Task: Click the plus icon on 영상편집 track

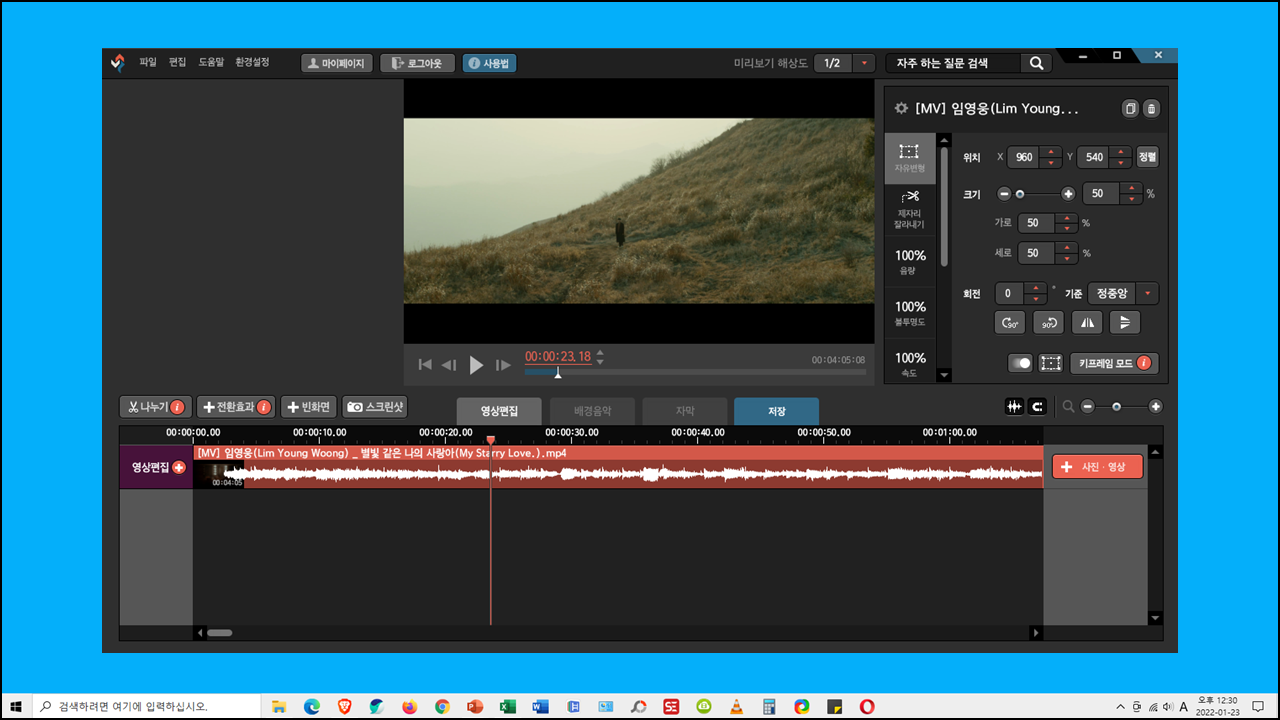Action: (179, 467)
